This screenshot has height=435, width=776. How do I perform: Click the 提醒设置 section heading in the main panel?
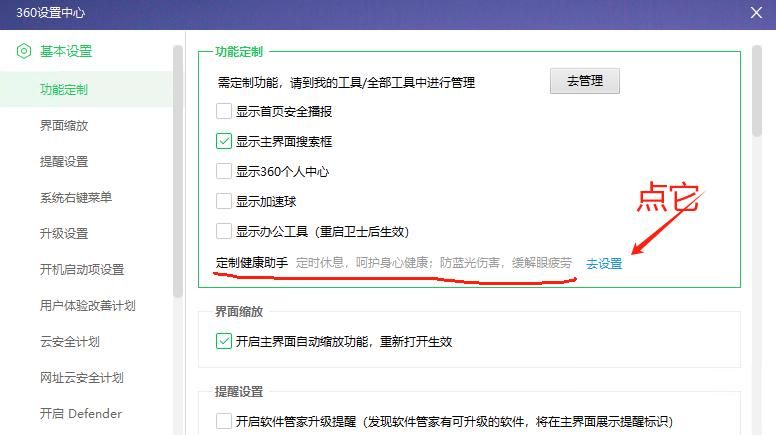[x=239, y=392]
